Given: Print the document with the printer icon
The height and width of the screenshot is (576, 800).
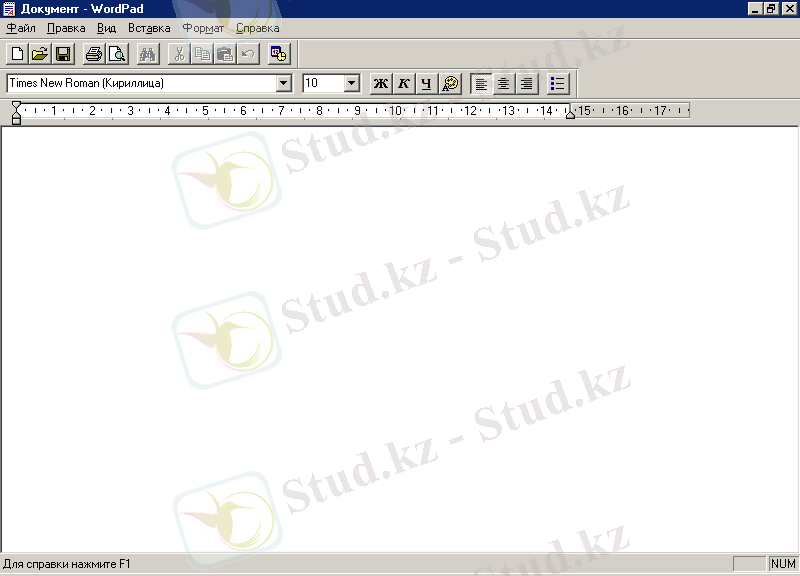Looking at the screenshot, I should pos(94,54).
